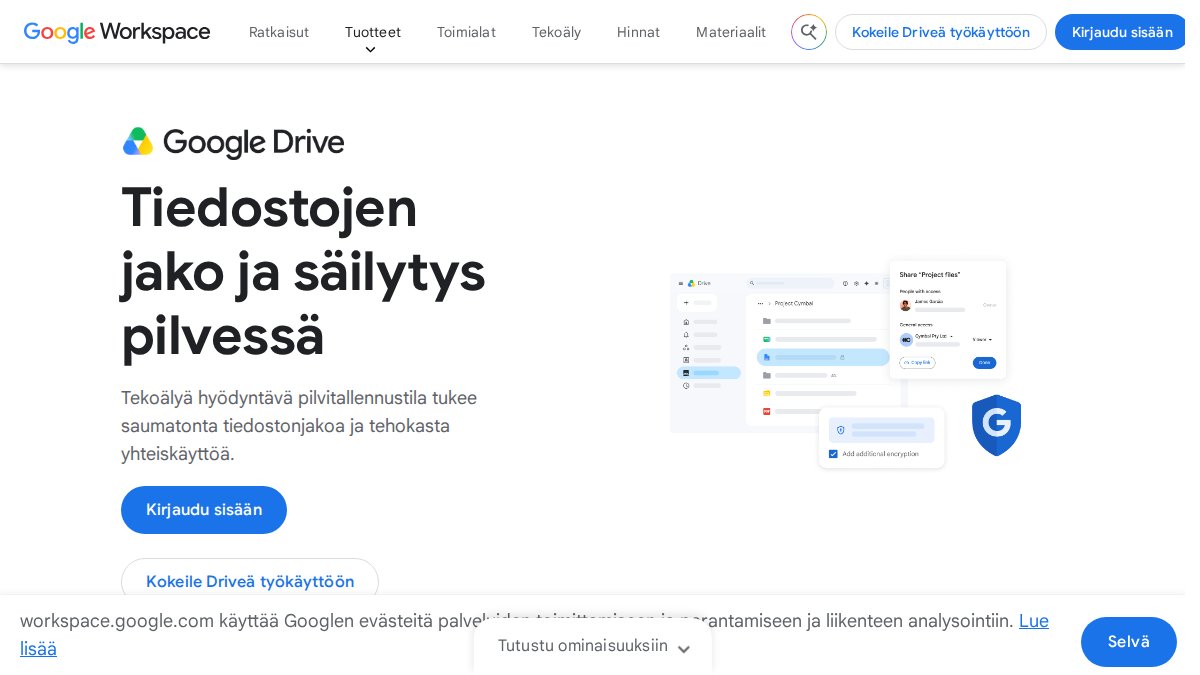Click the hero Kirjaudu sisään button

click(x=204, y=510)
